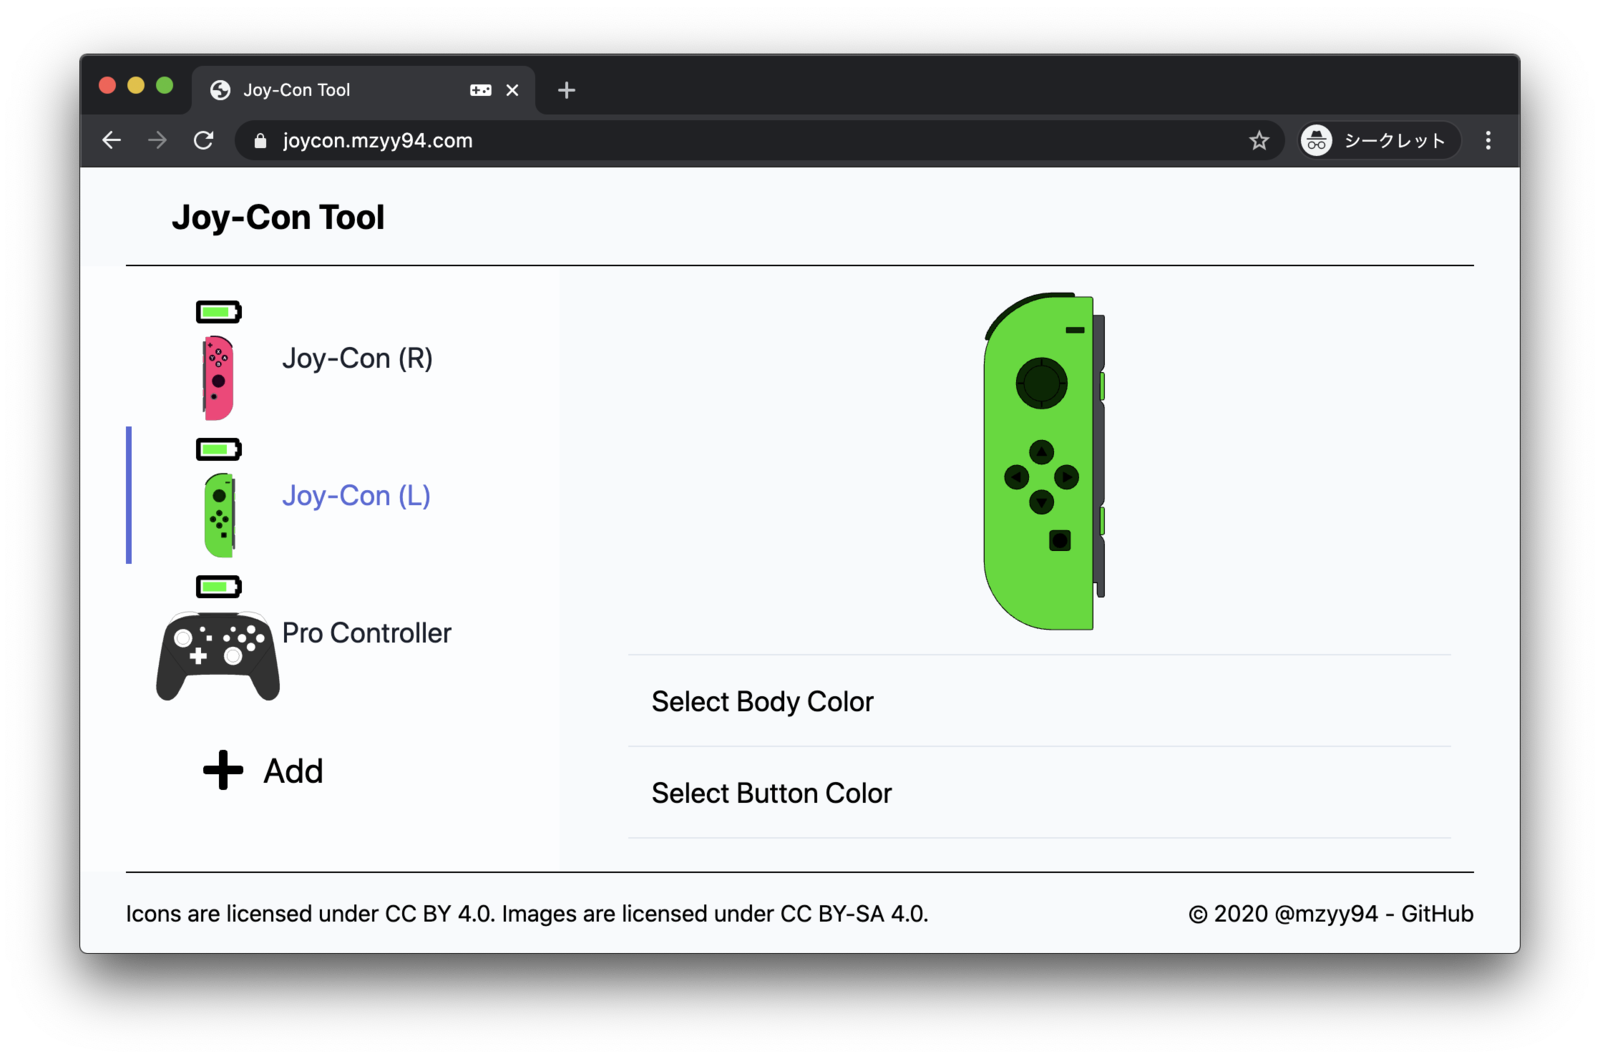The height and width of the screenshot is (1059, 1600).
Task: Click the minus button on the large Joy-Con
Action: tap(1075, 330)
